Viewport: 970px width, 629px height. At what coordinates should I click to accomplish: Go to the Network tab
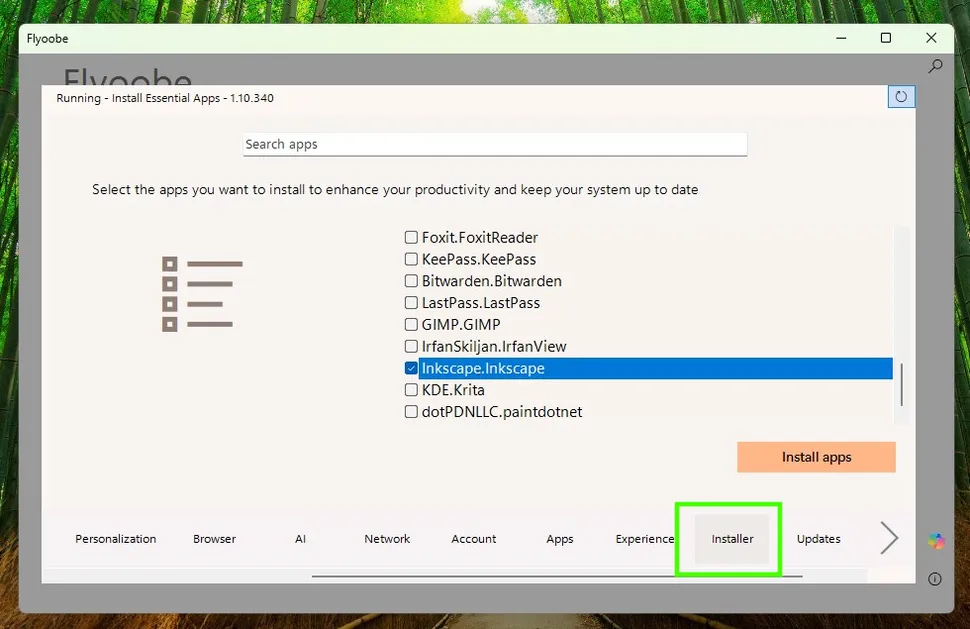click(387, 538)
